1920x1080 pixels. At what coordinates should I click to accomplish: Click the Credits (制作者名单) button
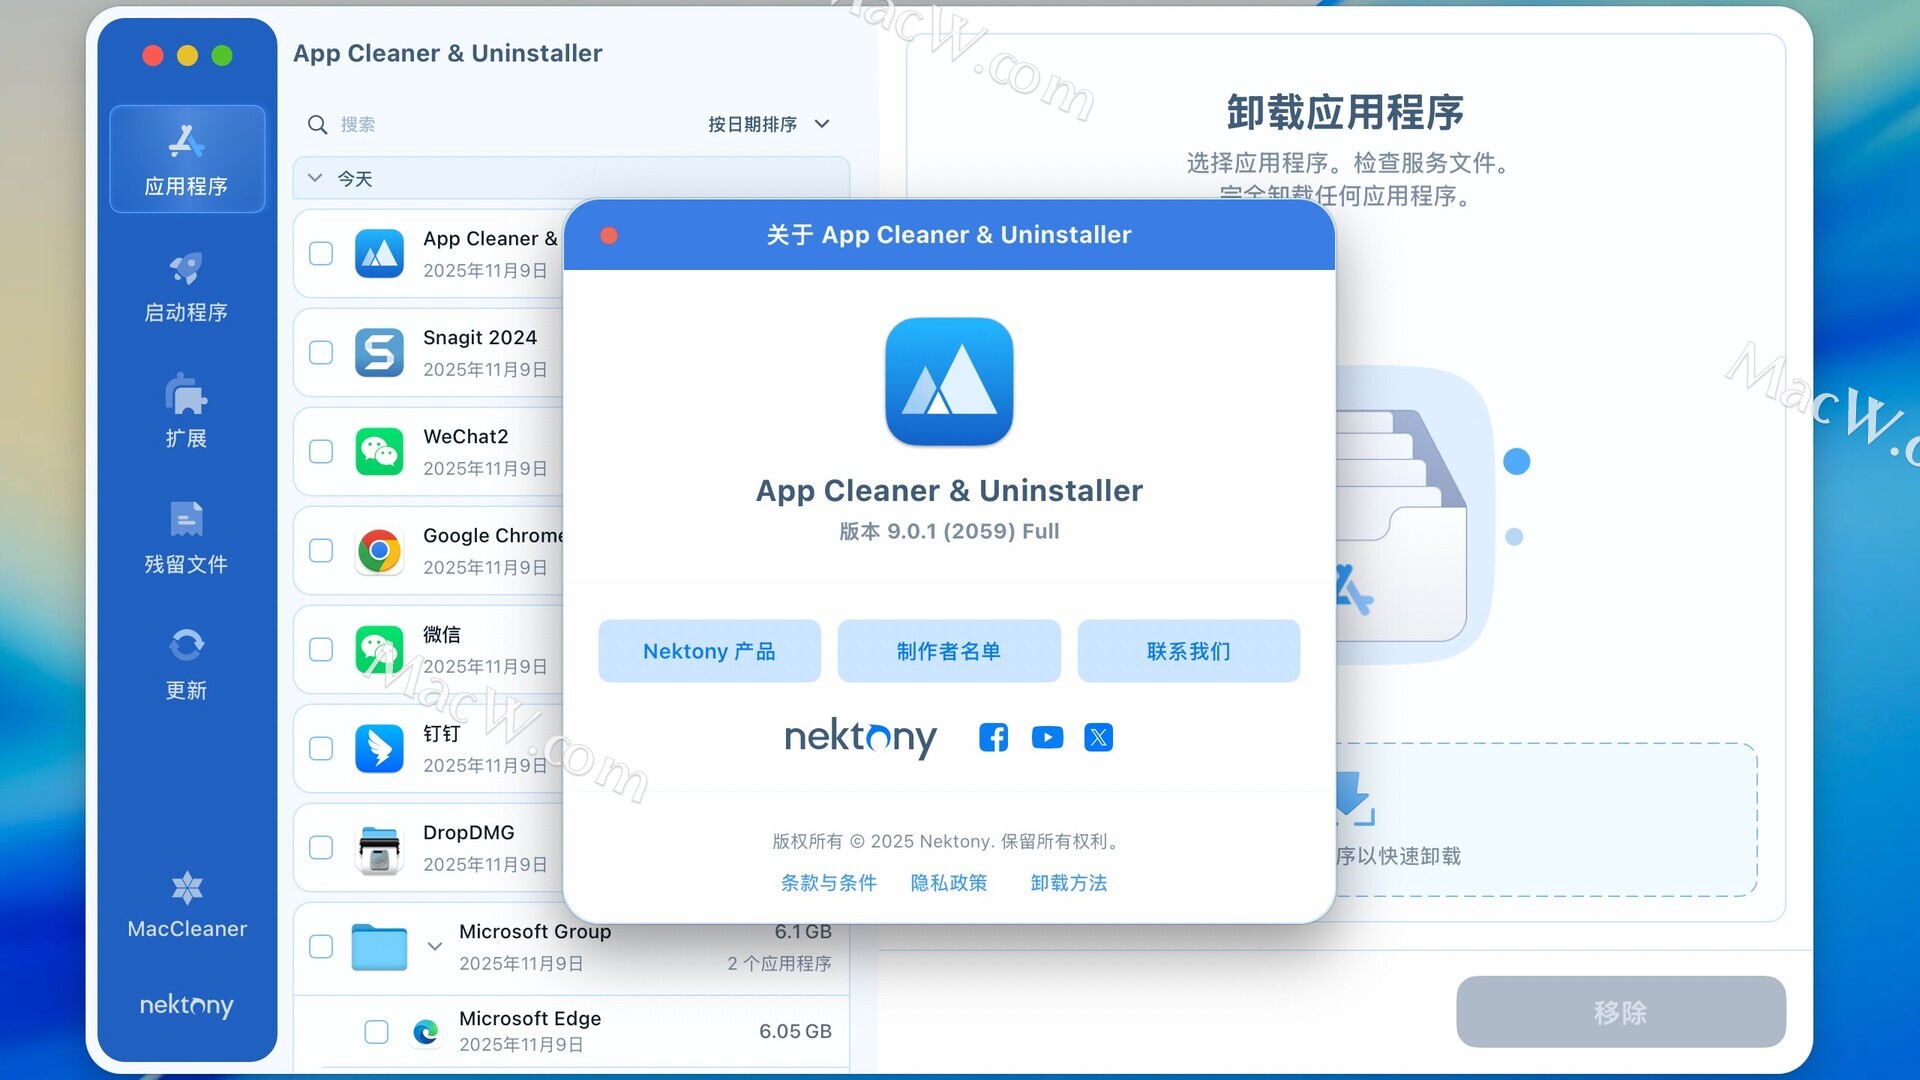point(948,651)
